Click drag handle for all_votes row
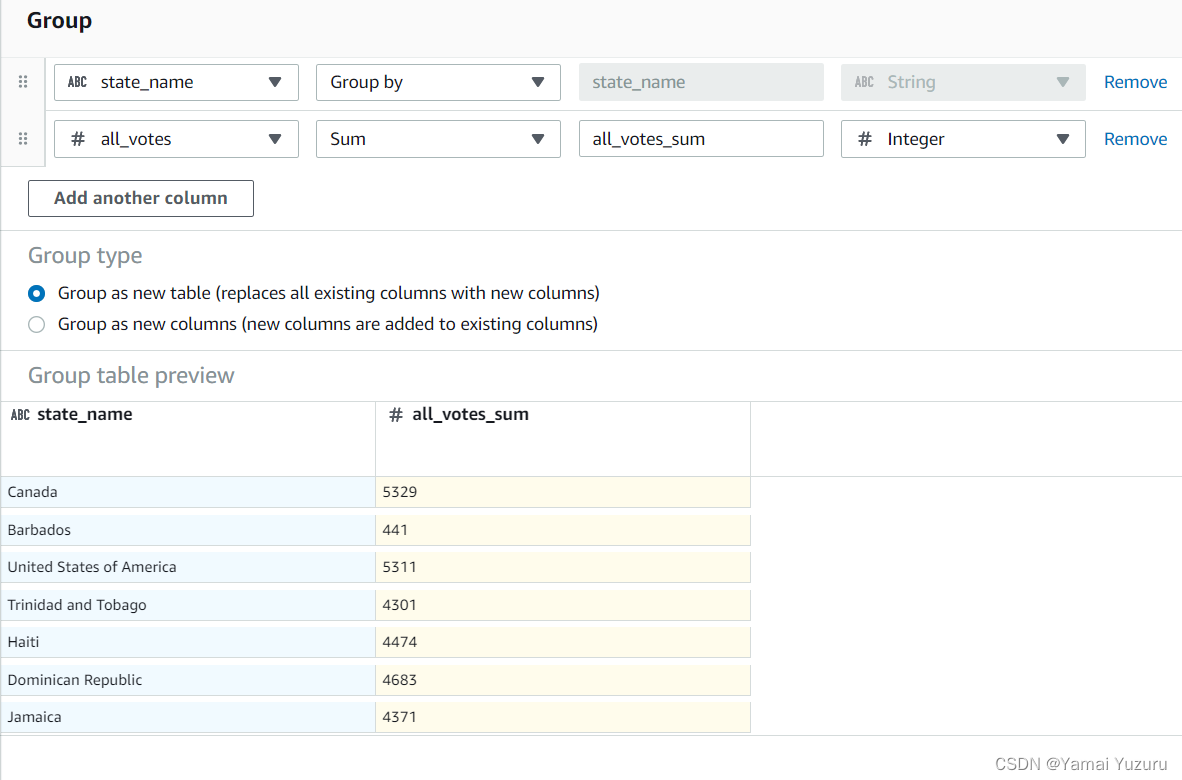The image size is (1182, 780). click(23, 139)
